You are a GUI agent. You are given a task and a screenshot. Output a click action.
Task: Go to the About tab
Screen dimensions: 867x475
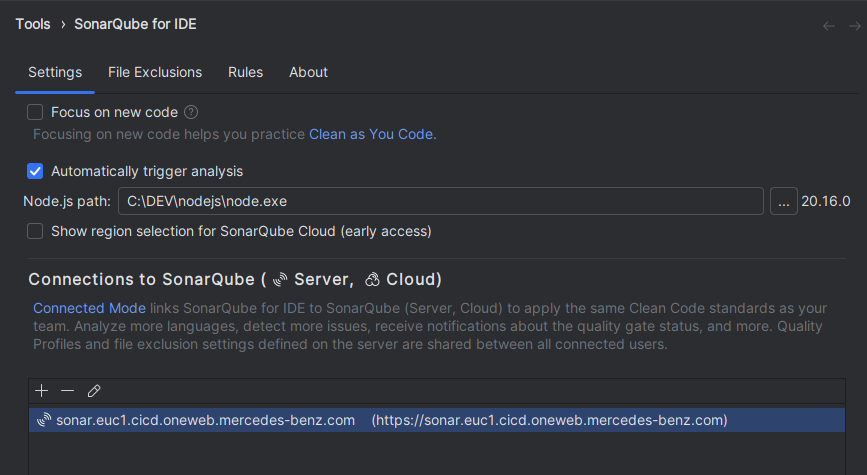tap(308, 72)
